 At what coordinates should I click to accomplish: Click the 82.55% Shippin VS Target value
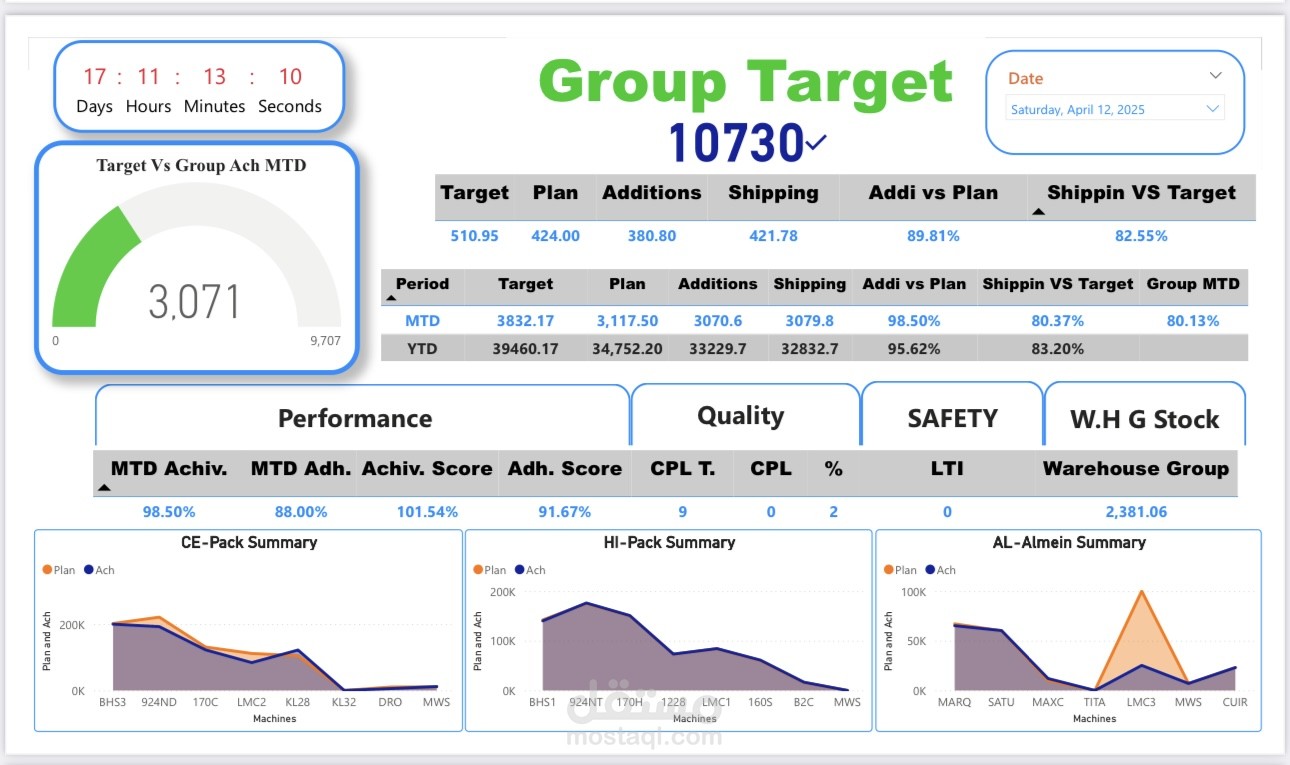(x=1141, y=236)
